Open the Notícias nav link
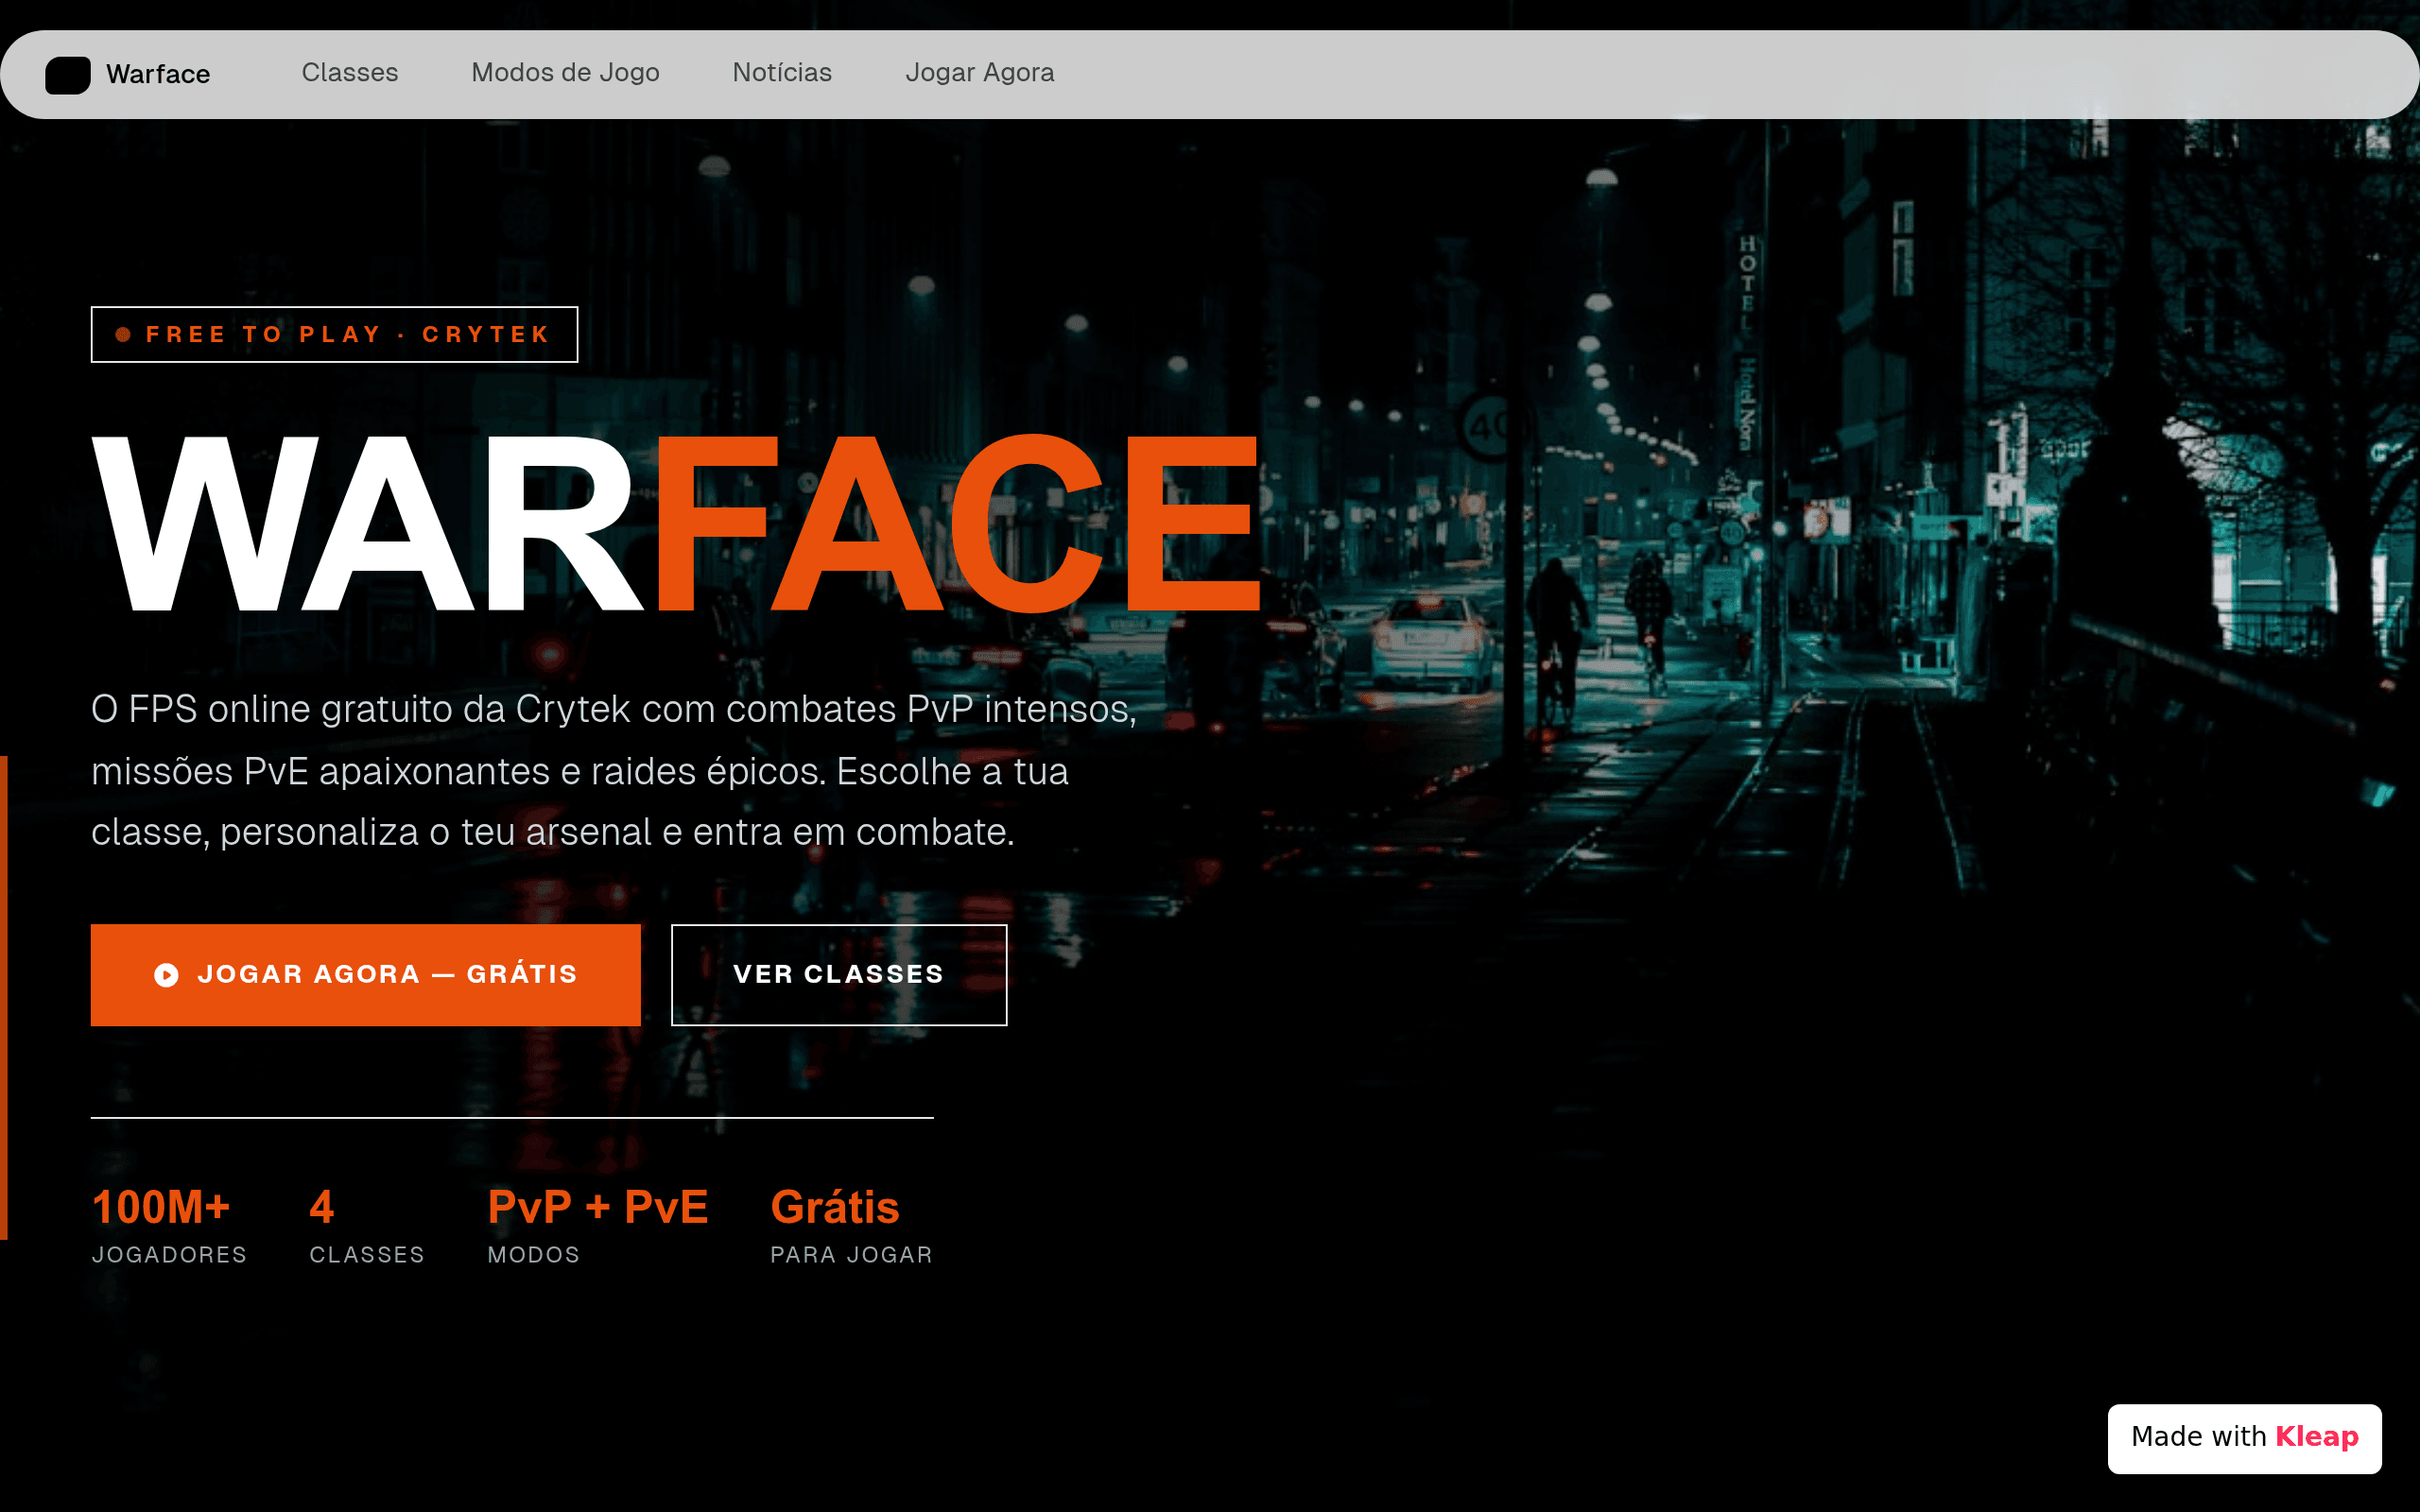Image resolution: width=2420 pixels, height=1512 pixels. pyautogui.click(x=782, y=73)
